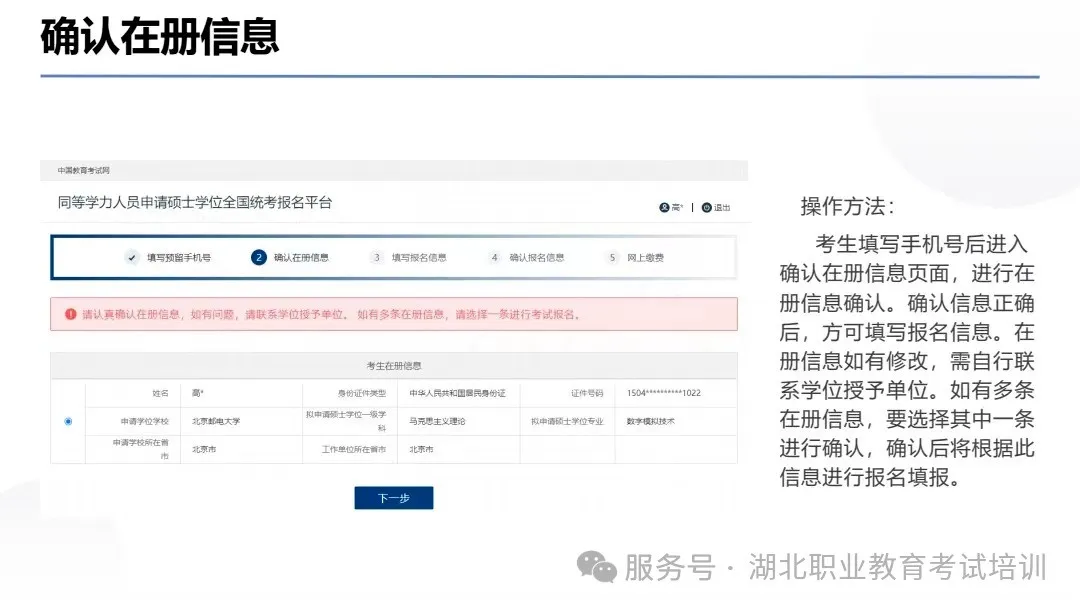Click the 中华人民共和国居民身份证 cell

click(457, 393)
